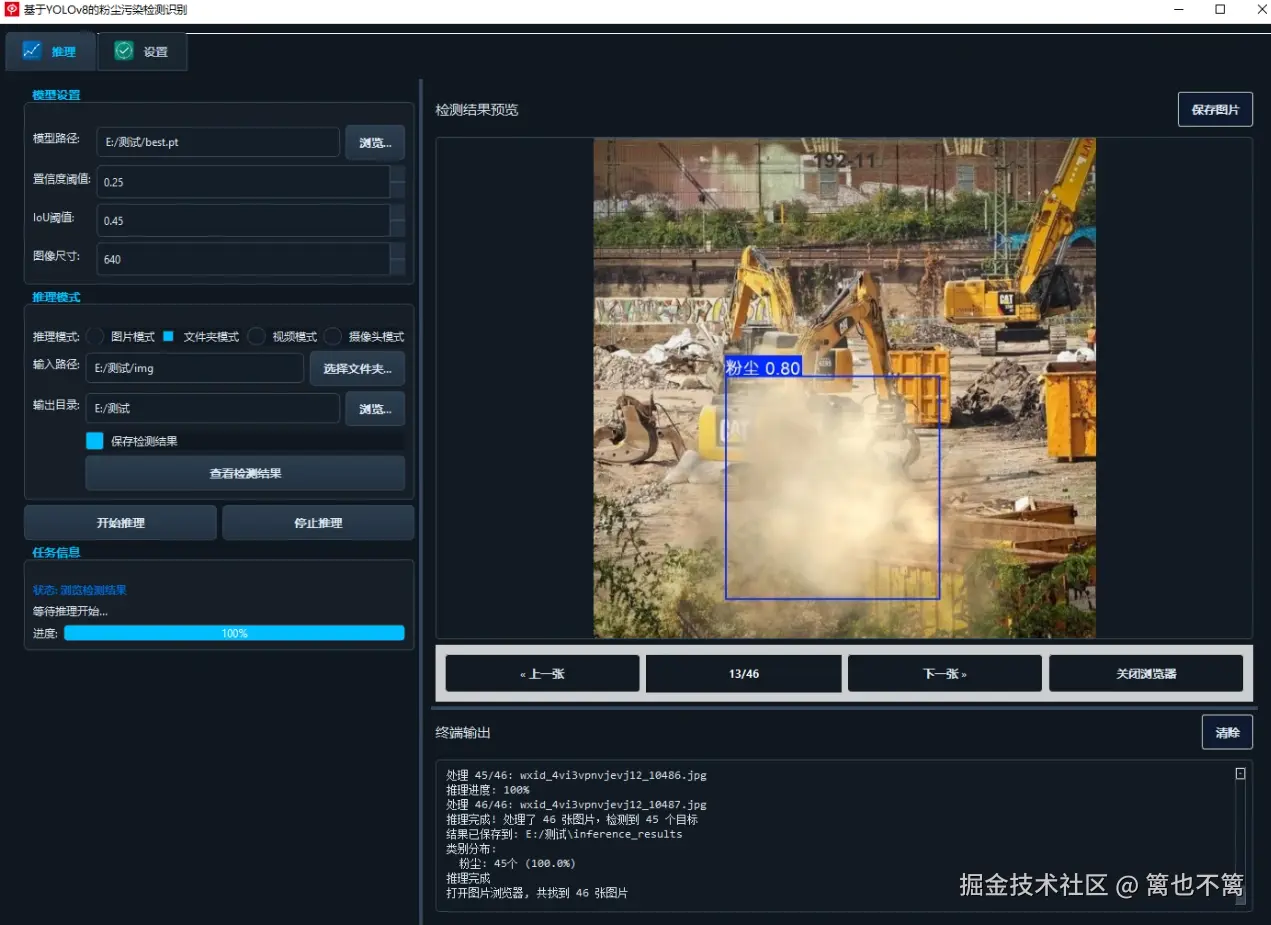Image resolution: width=1271 pixels, height=925 pixels.
Task: Click the 100% progress bar
Action: (x=234, y=633)
